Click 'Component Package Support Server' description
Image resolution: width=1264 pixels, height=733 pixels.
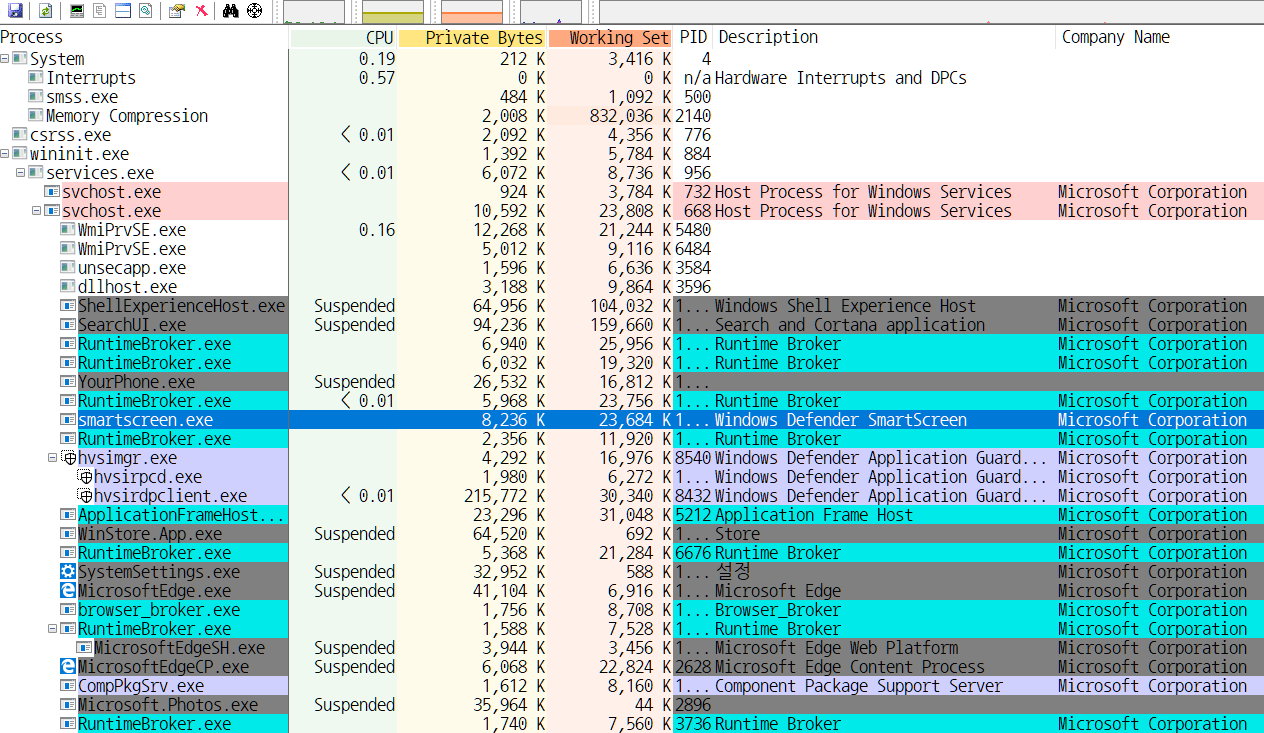[858, 686]
